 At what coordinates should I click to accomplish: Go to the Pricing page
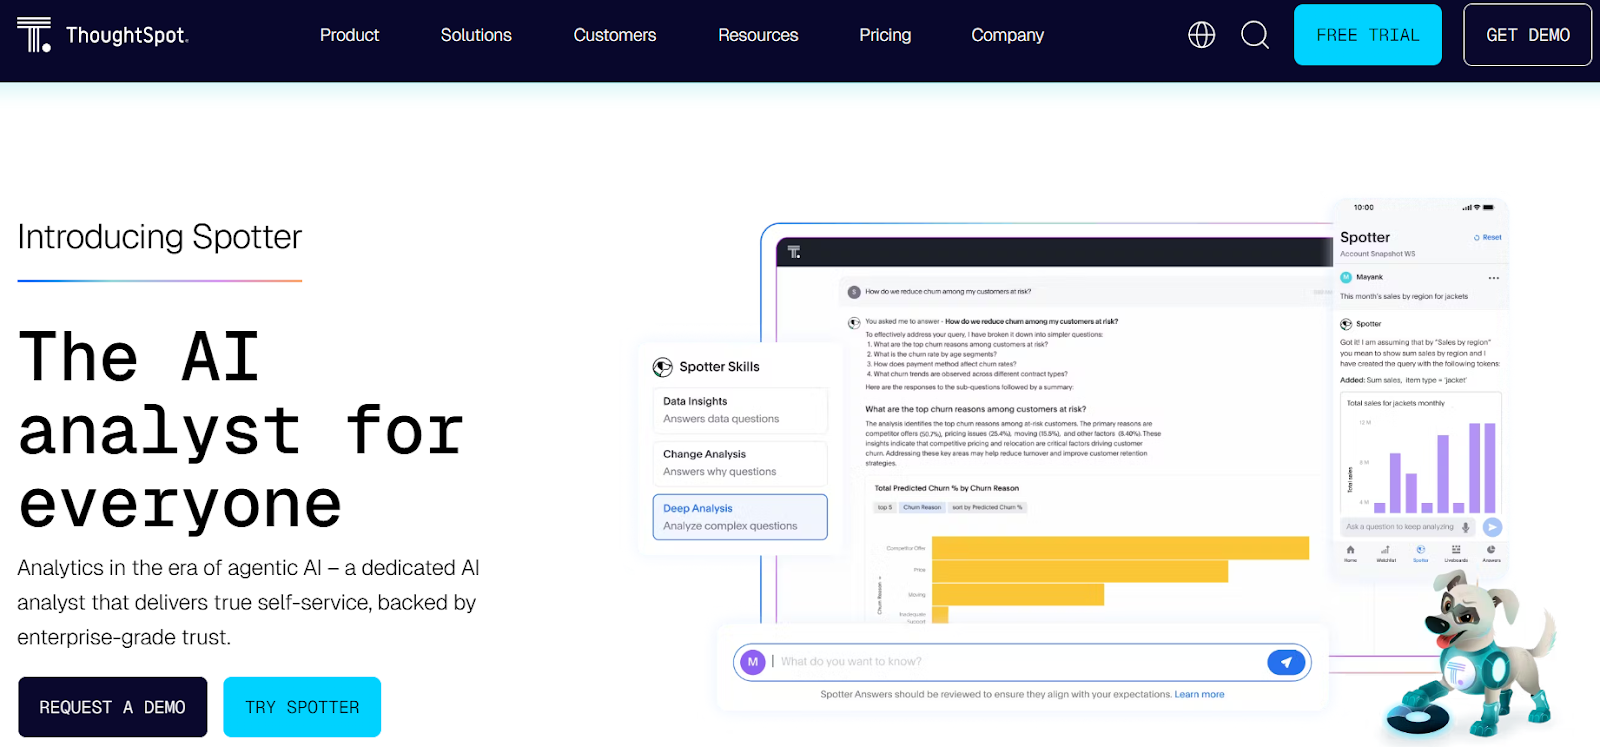885,35
